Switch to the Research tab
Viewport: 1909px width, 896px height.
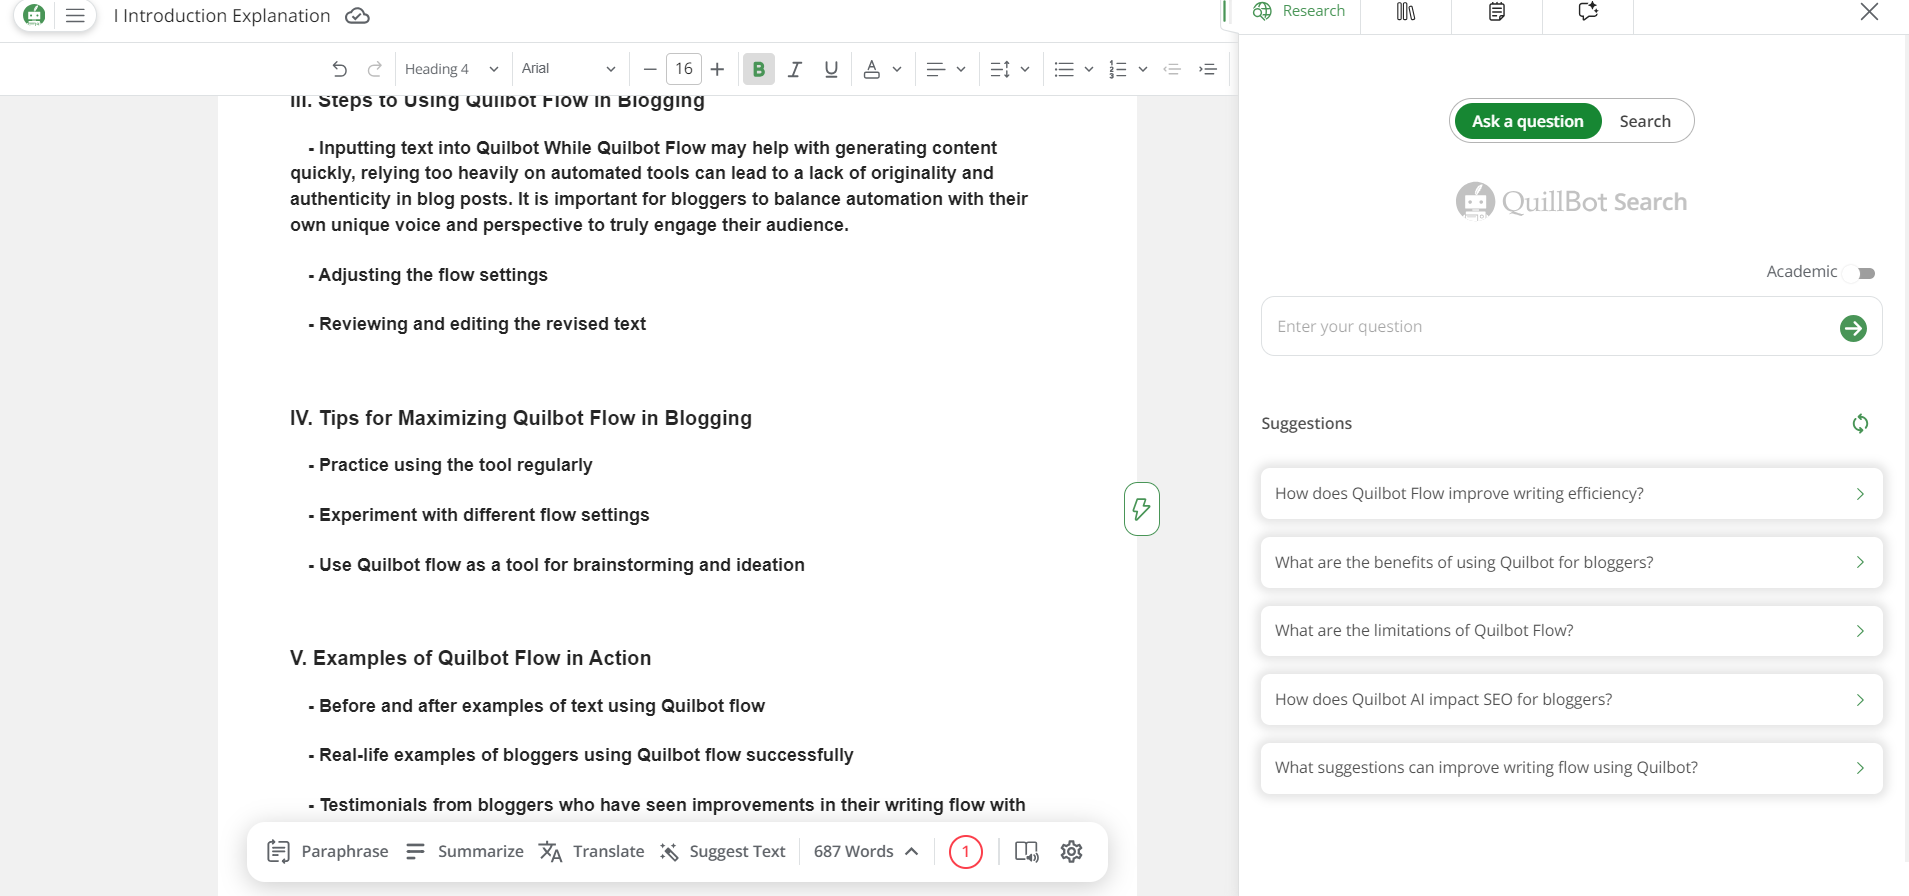point(1299,11)
